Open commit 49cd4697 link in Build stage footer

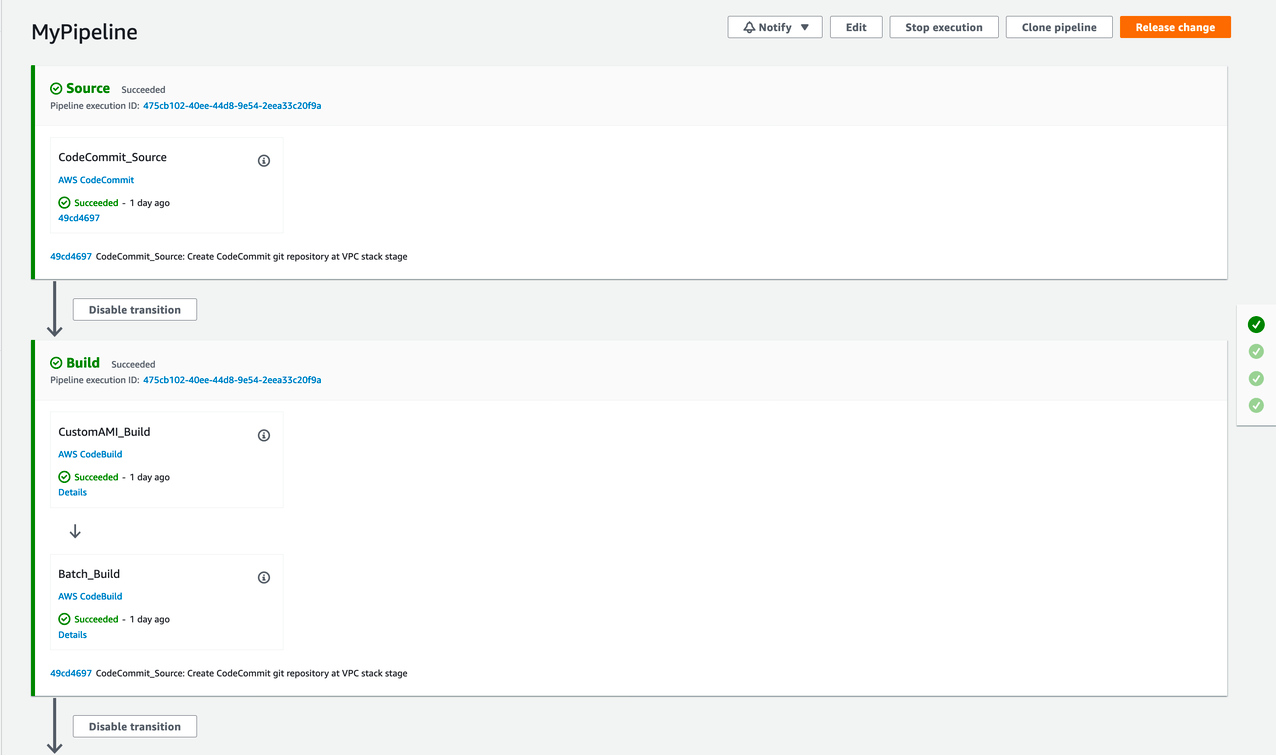pos(71,674)
